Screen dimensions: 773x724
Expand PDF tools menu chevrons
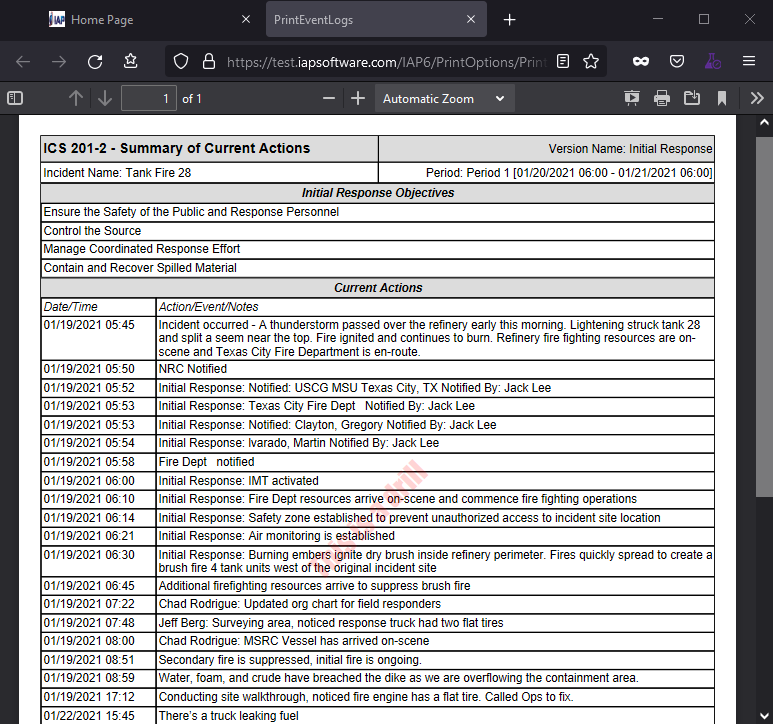click(x=757, y=99)
